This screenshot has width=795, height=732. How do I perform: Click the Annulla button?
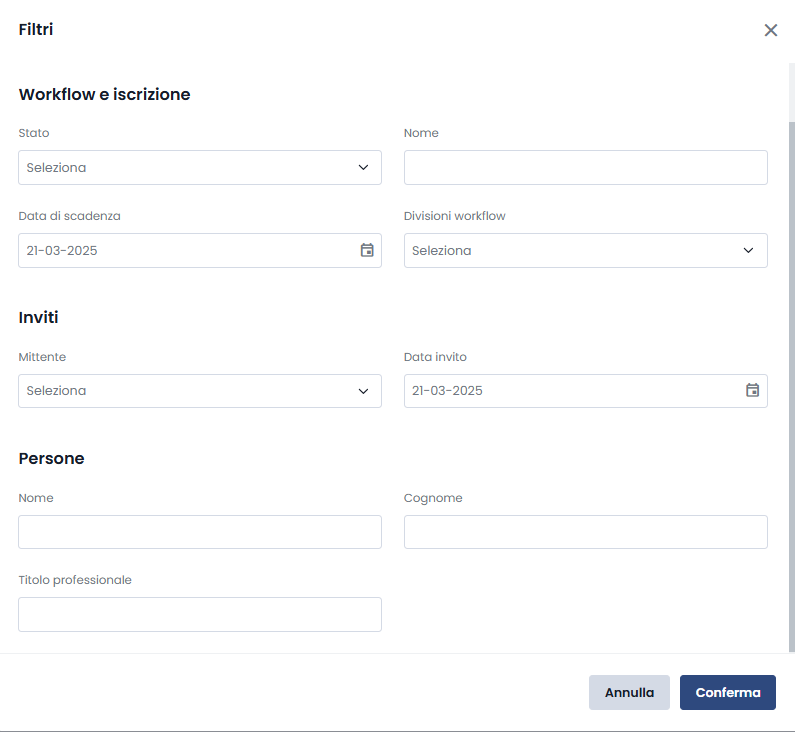(629, 692)
